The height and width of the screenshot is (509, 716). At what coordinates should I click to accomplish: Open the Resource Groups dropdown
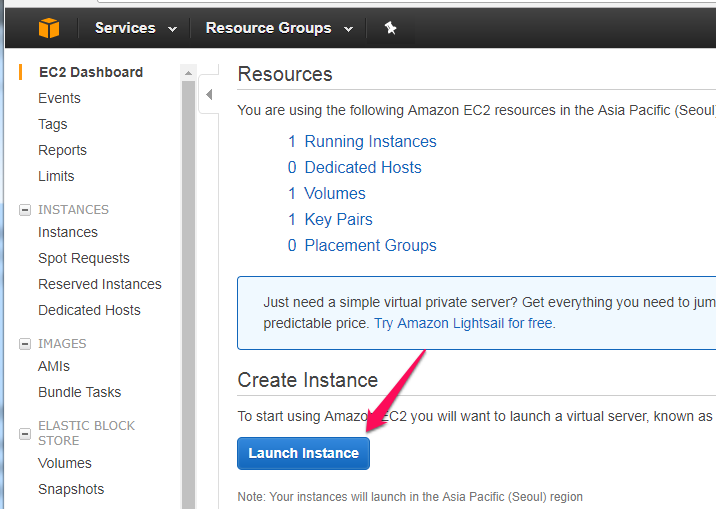(x=279, y=28)
